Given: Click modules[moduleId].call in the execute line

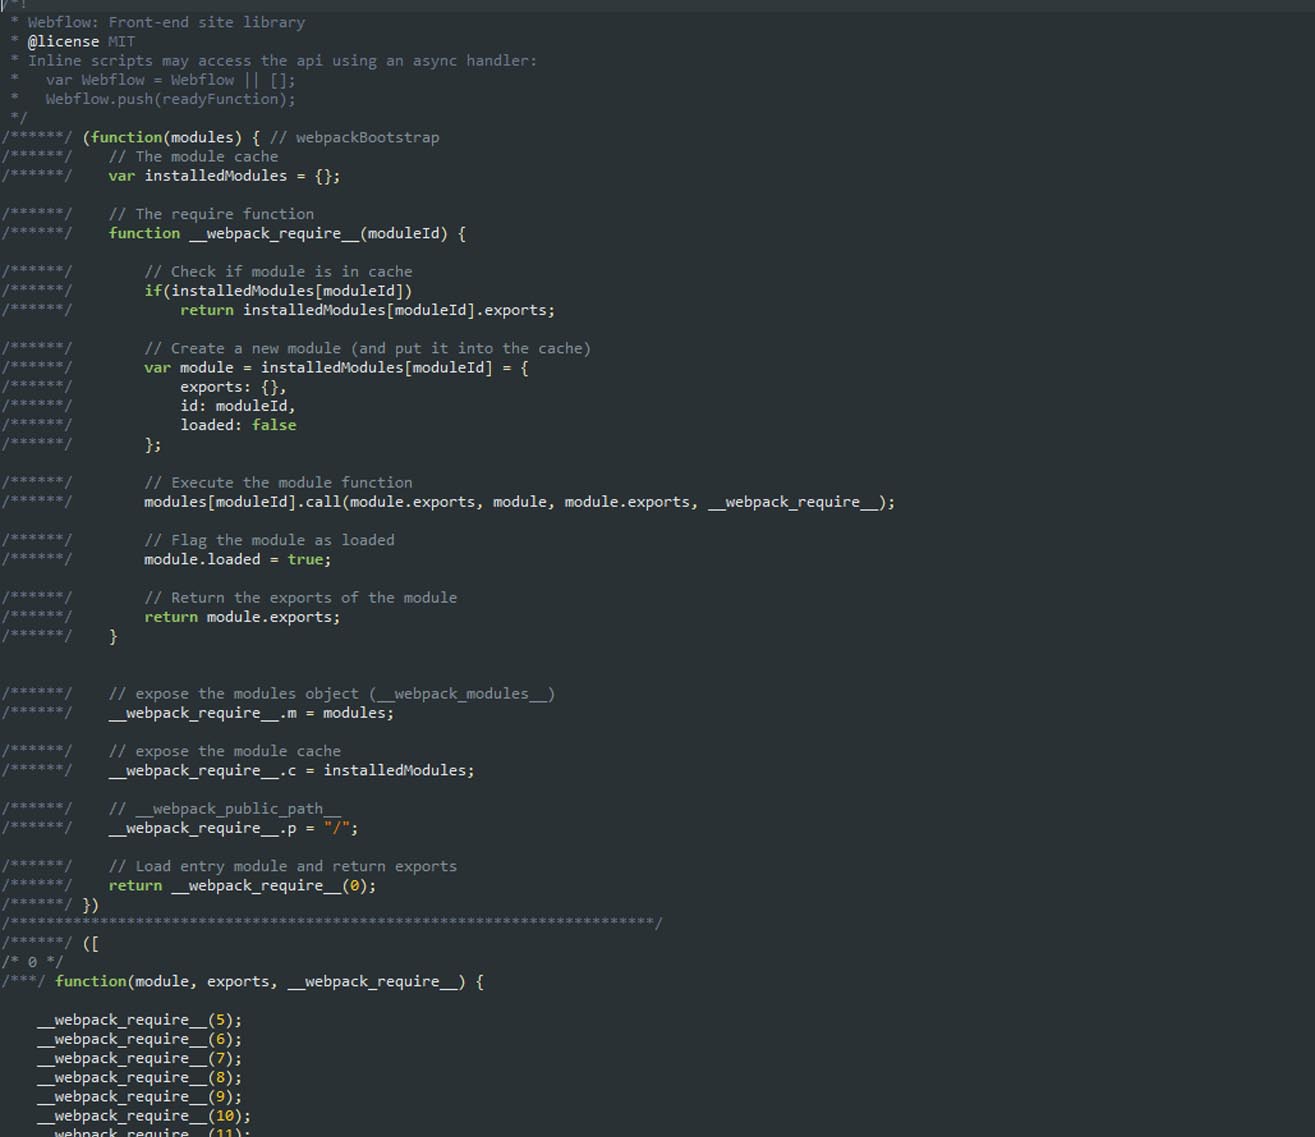Looking at the screenshot, I should point(242,502).
